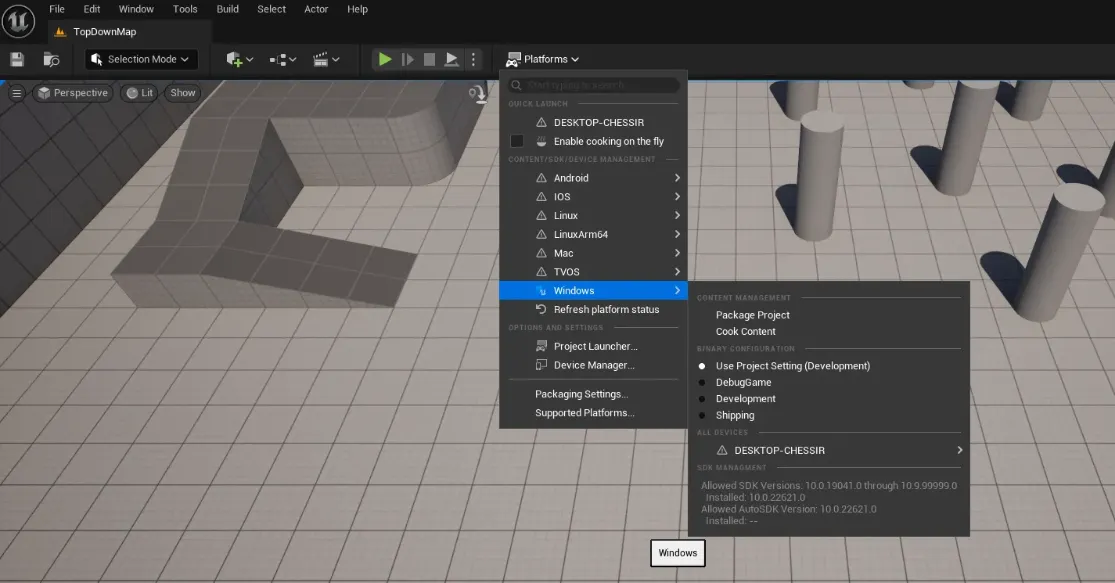Click the warning icon beside Mac
Image resolution: width=1115 pixels, height=583 pixels.
pyautogui.click(x=541, y=253)
